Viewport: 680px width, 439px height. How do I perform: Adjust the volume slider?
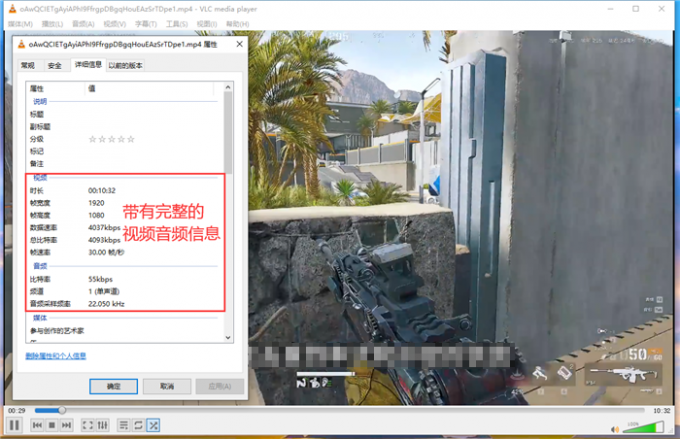pyautogui.click(x=643, y=428)
